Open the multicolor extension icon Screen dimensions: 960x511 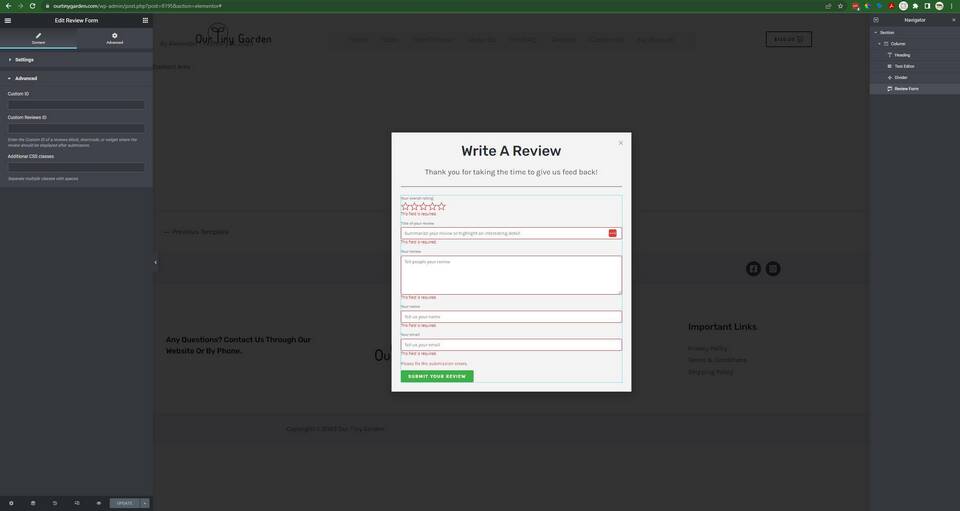tap(868, 6)
